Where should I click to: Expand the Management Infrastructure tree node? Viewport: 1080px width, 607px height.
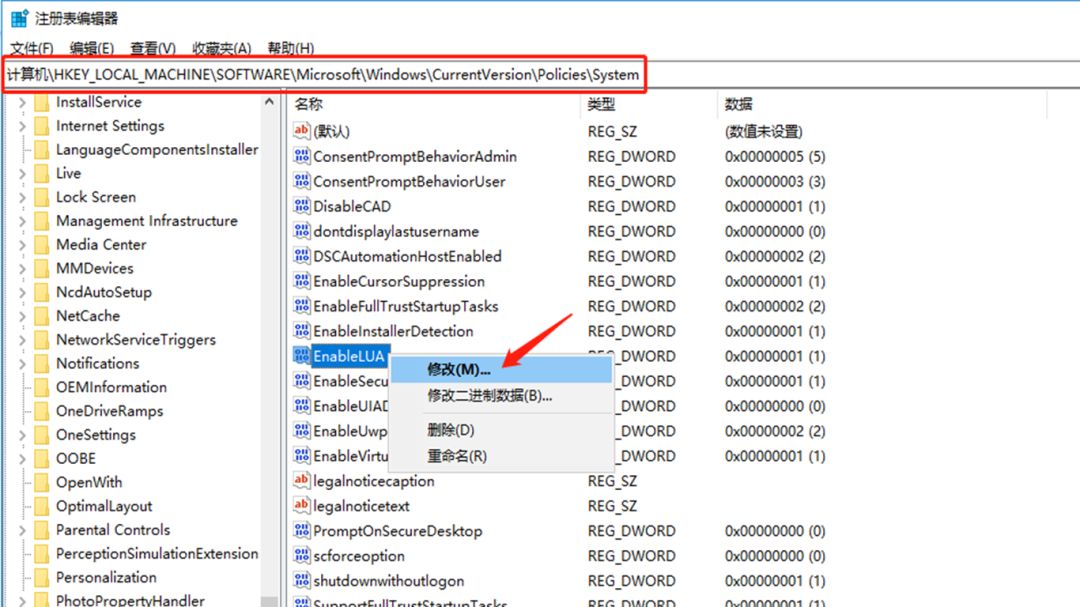click(22, 221)
